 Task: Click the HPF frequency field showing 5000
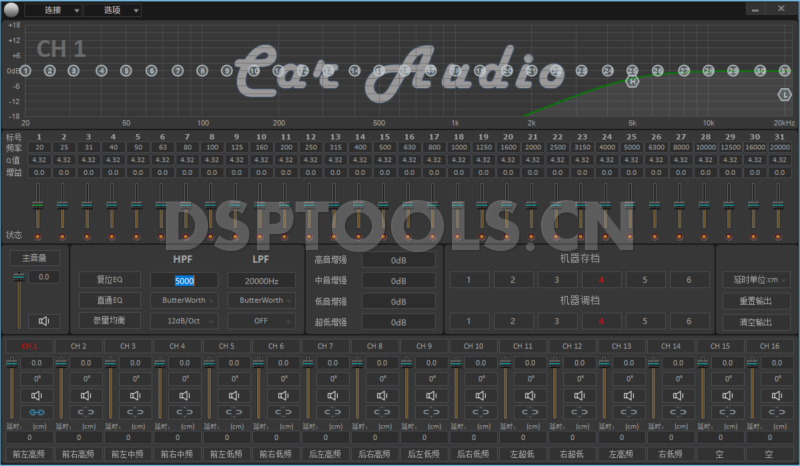pyautogui.click(x=184, y=280)
